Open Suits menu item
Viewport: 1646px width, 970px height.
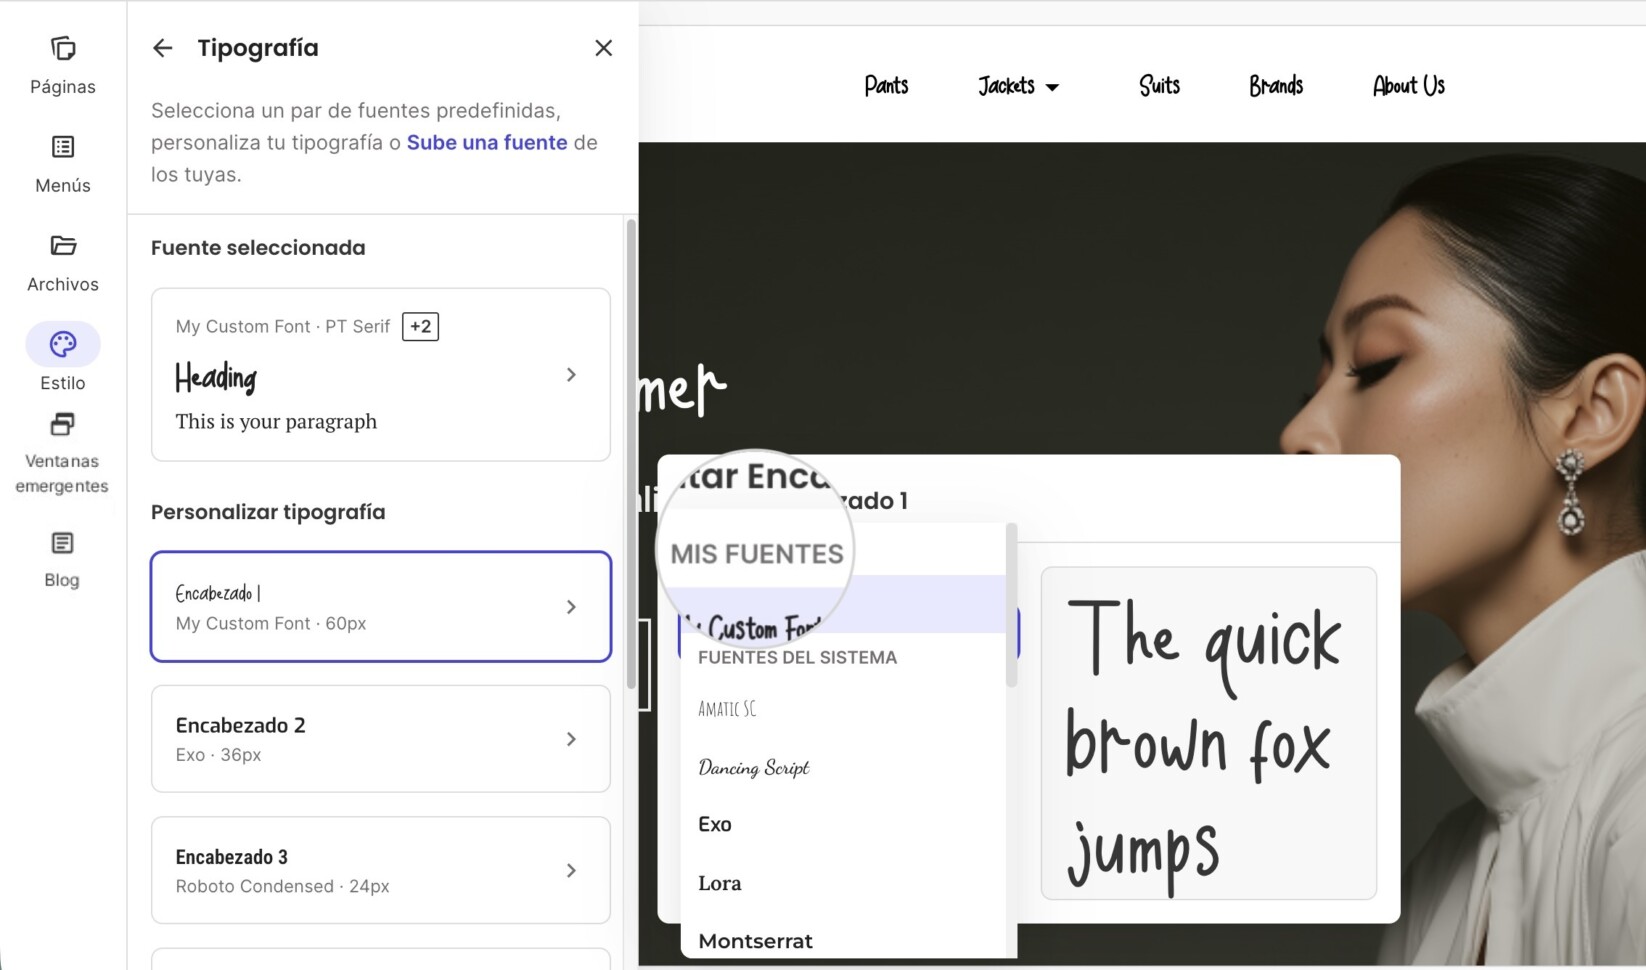point(1159,86)
